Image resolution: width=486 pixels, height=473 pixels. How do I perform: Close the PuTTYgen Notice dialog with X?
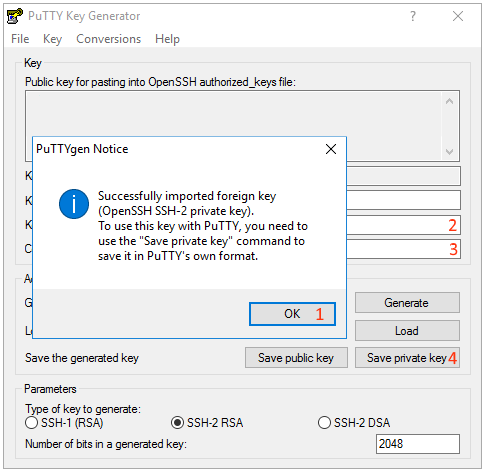coord(331,149)
